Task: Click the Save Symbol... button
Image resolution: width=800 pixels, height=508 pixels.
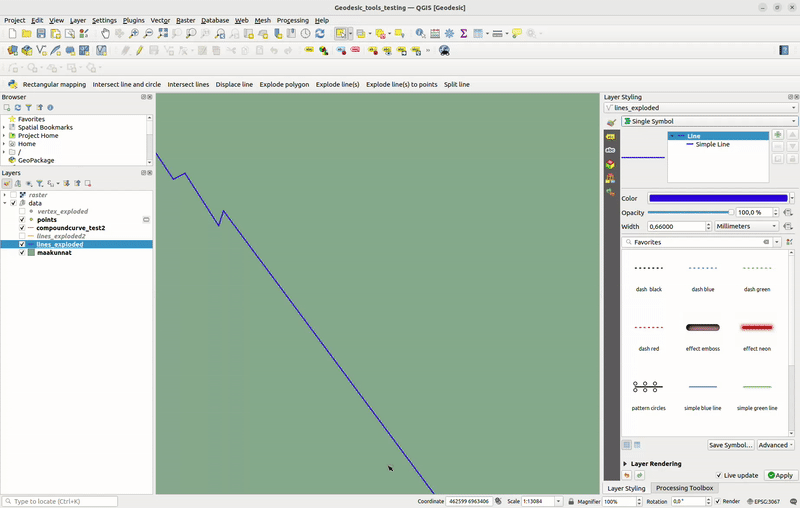Action: tap(731, 445)
